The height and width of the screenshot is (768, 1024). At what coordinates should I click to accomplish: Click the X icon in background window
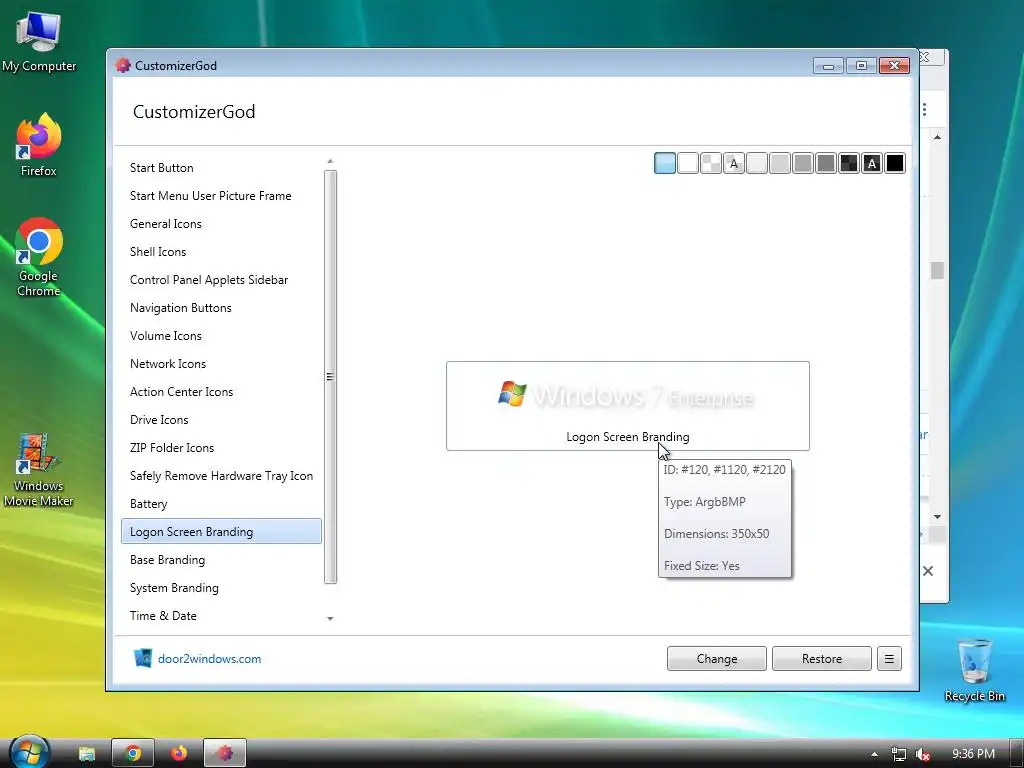[x=928, y=571]
